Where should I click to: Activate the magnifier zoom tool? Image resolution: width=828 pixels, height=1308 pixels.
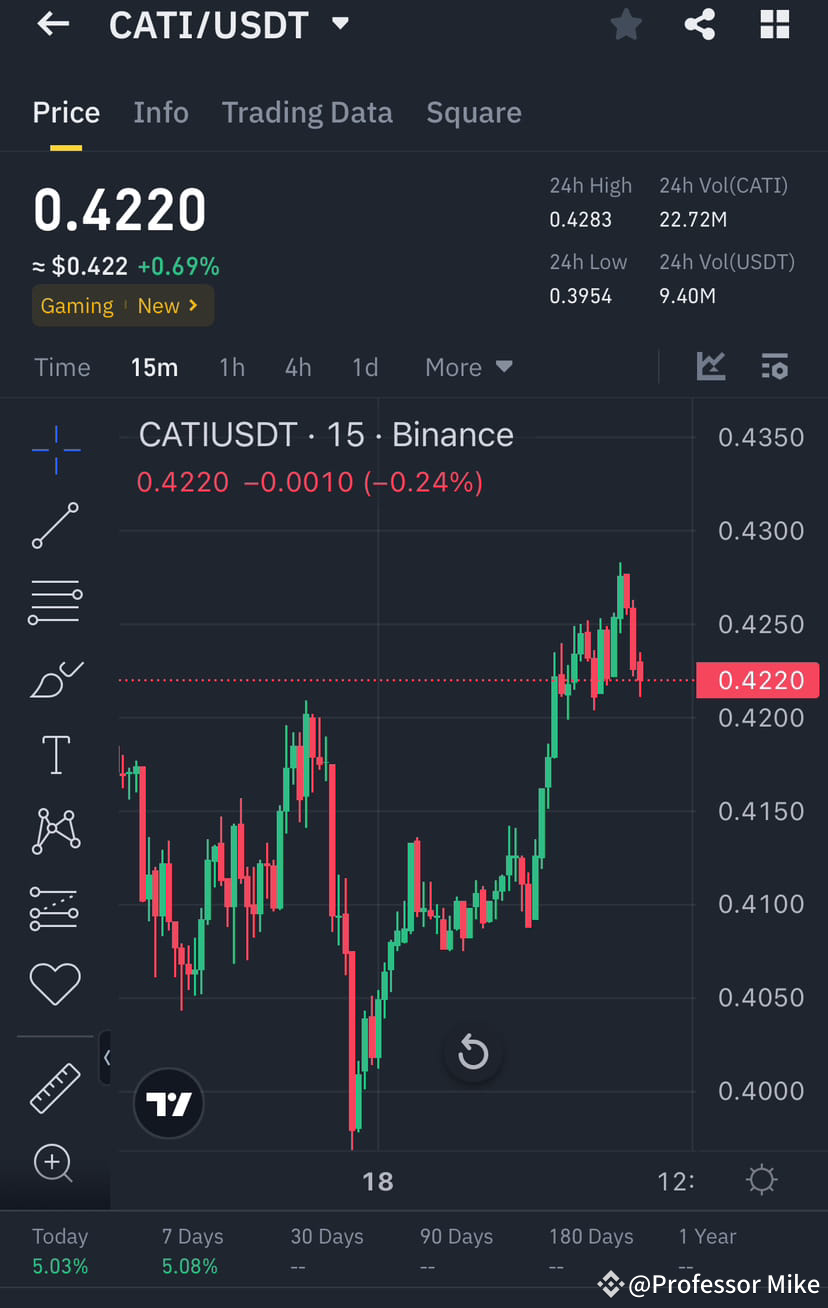click(x=54, y=1163)
